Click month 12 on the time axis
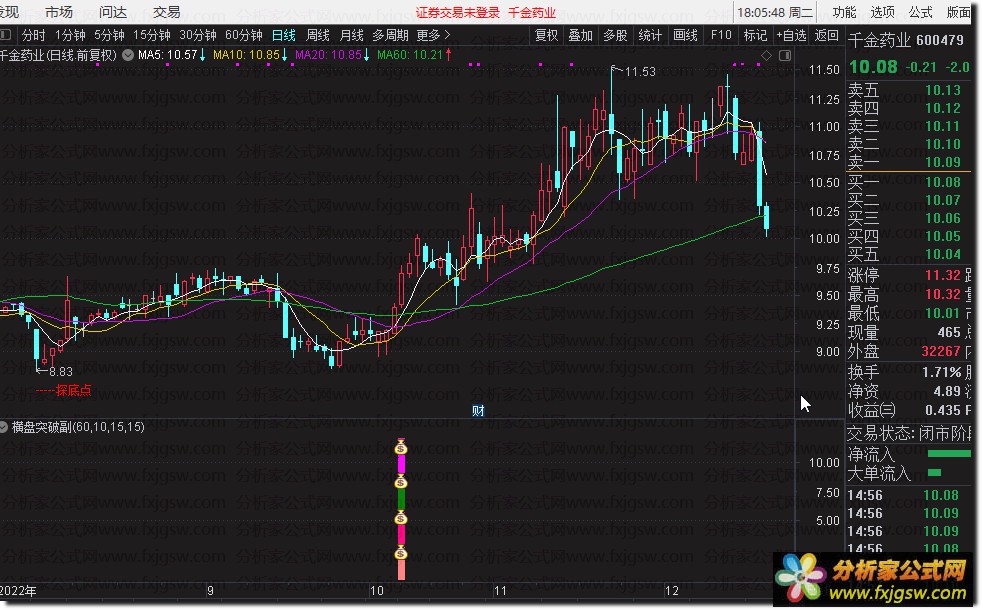This screenshot has height=610, width=983. (671, 591)
